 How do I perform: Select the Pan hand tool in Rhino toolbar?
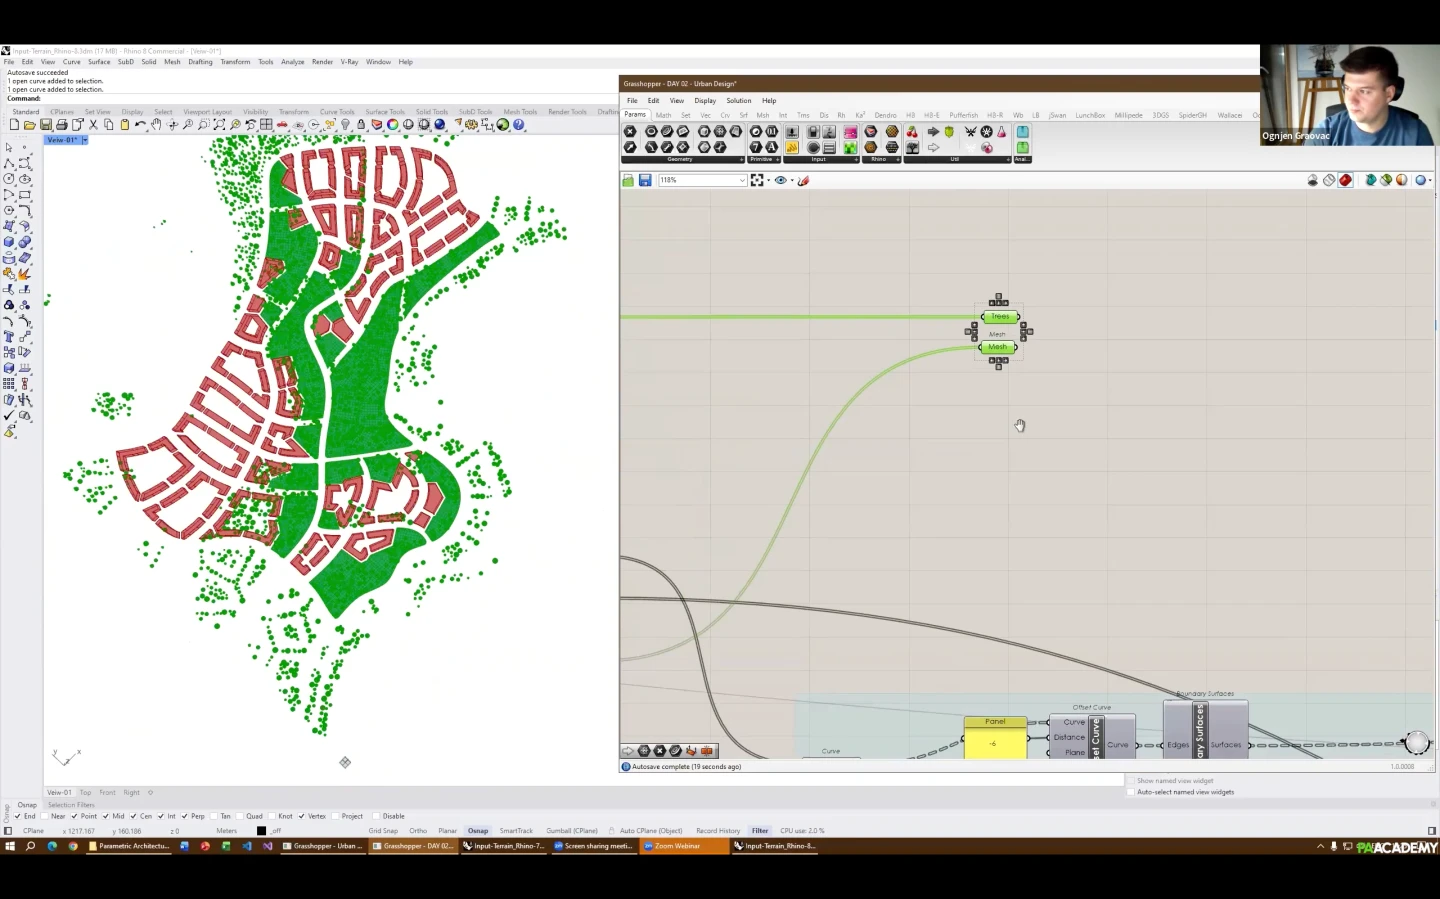click(156, 125)
